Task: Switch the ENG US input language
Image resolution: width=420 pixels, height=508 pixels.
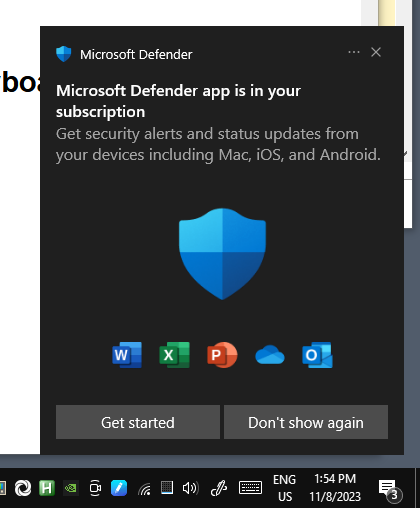Action: coord(284,488)
